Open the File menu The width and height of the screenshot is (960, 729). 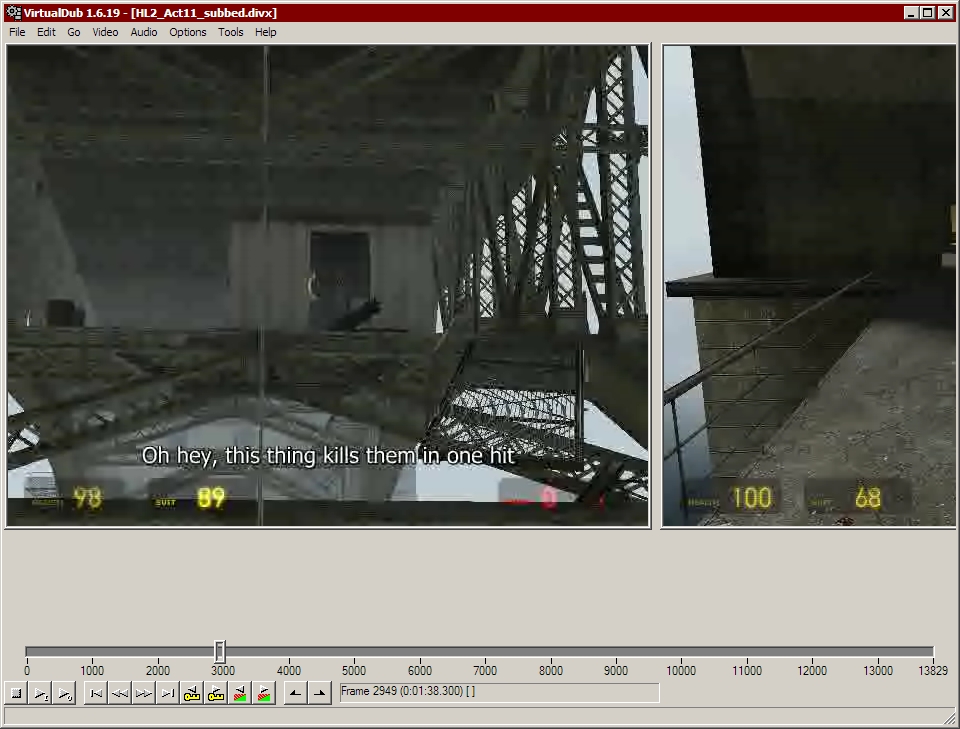click(17, 32)
